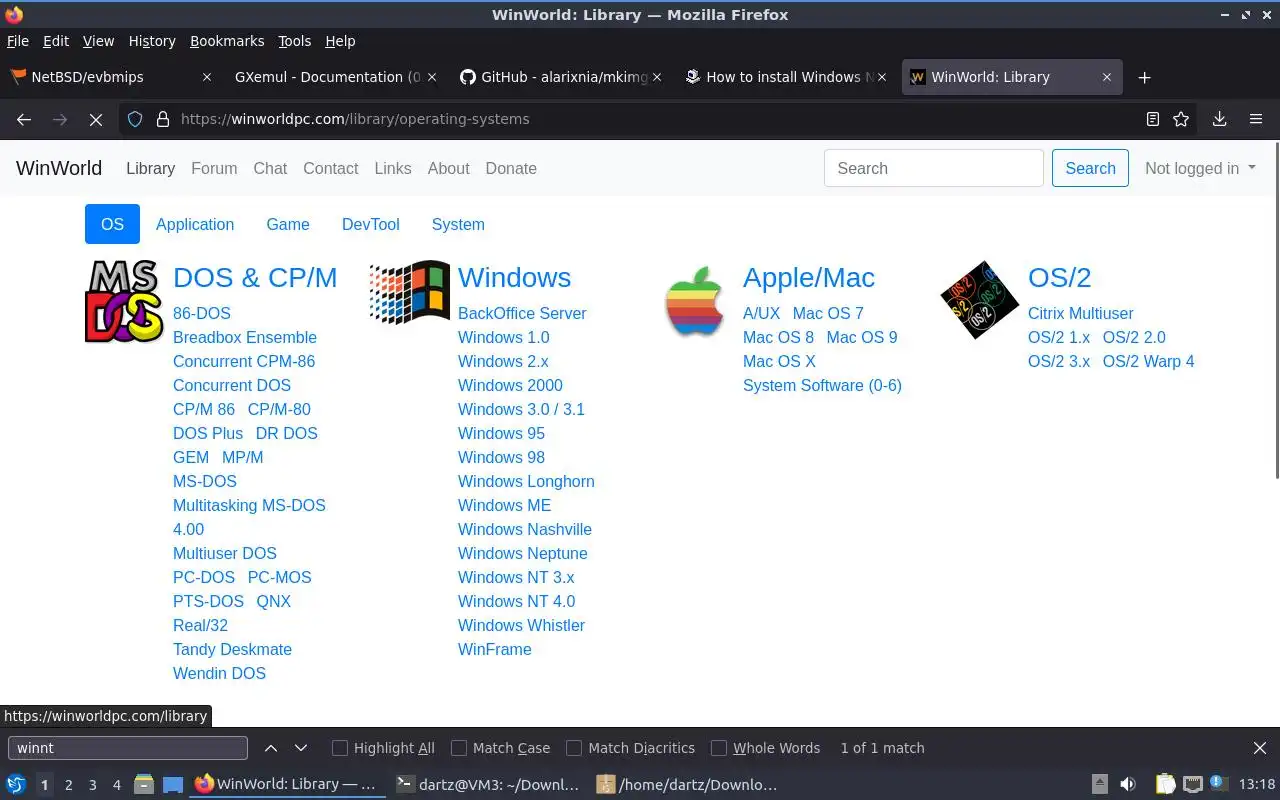Open a new browser tab
Viewport: 1280px width, 800px height.
coord(1145,77)
